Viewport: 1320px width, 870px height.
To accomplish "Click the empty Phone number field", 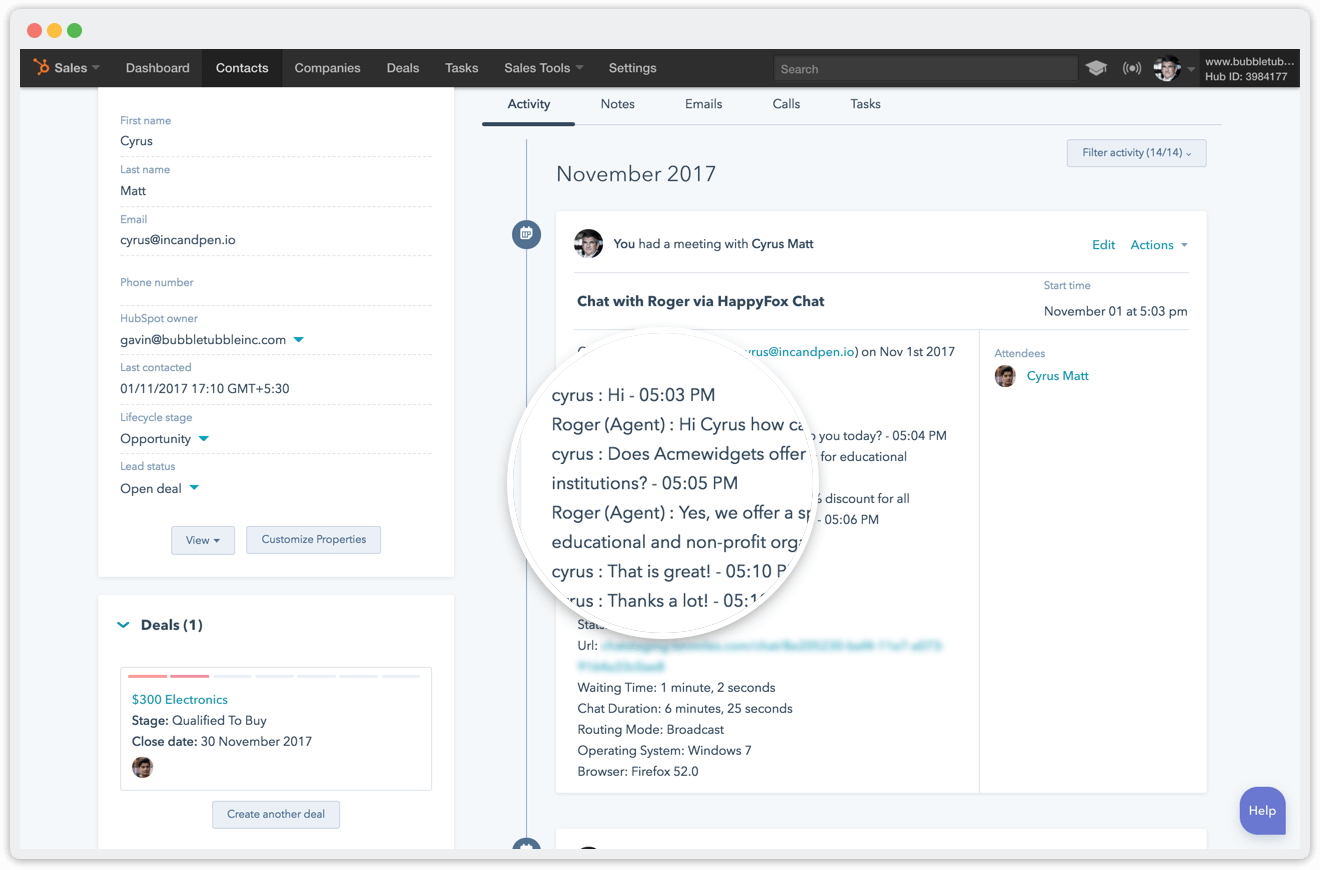I will (276, 290).
